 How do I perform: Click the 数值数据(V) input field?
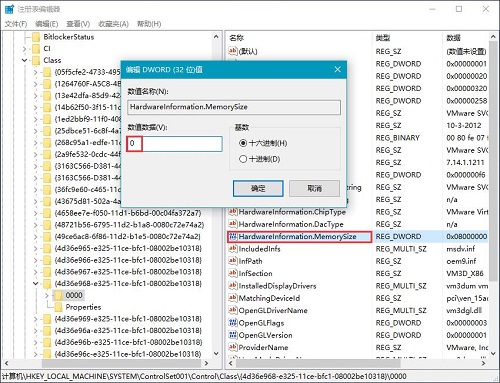[175, 144]
